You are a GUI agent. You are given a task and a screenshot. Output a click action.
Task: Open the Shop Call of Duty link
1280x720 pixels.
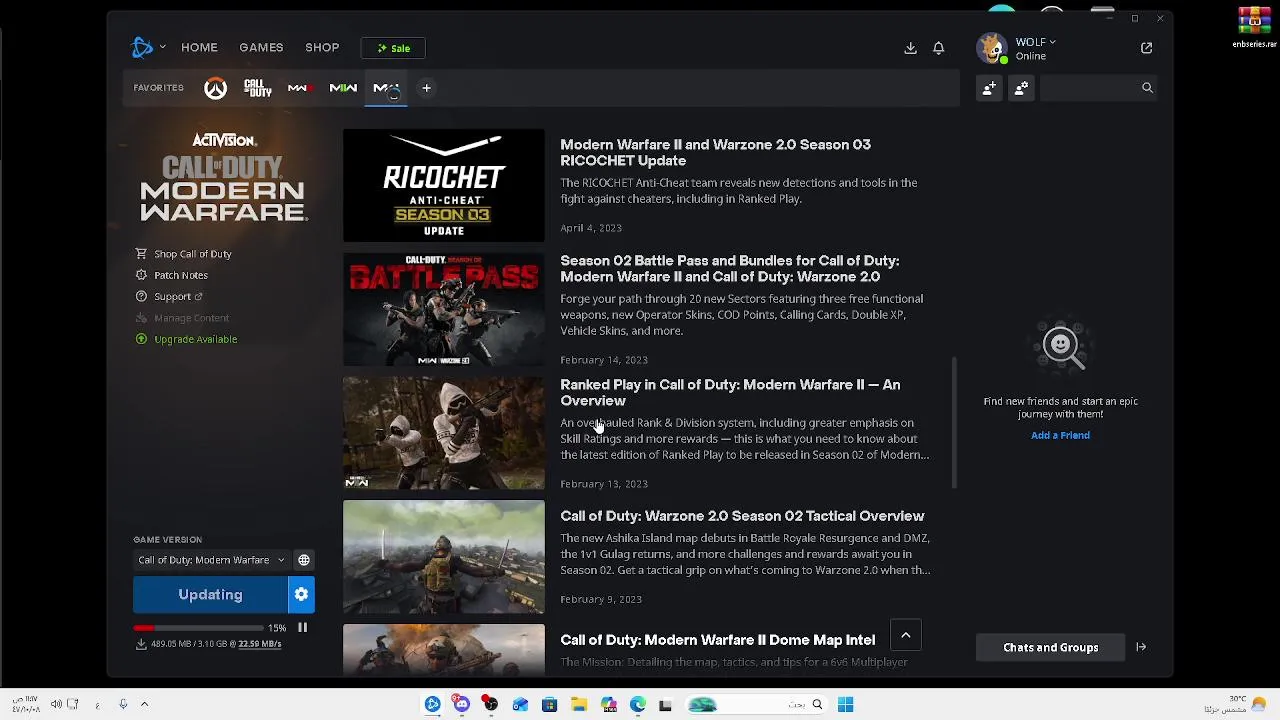point(192,254)
